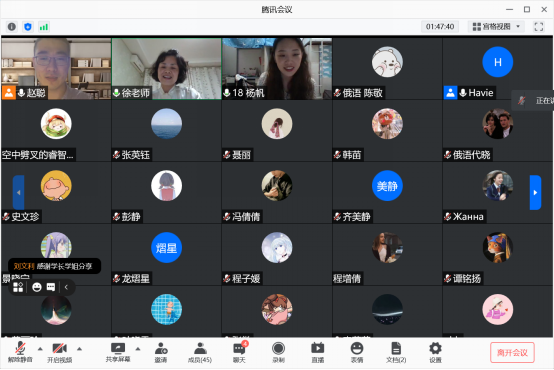Click 张英钰's sea avatar
The width and height of the screenshot is (554, 370).
(x=166, y=124)
